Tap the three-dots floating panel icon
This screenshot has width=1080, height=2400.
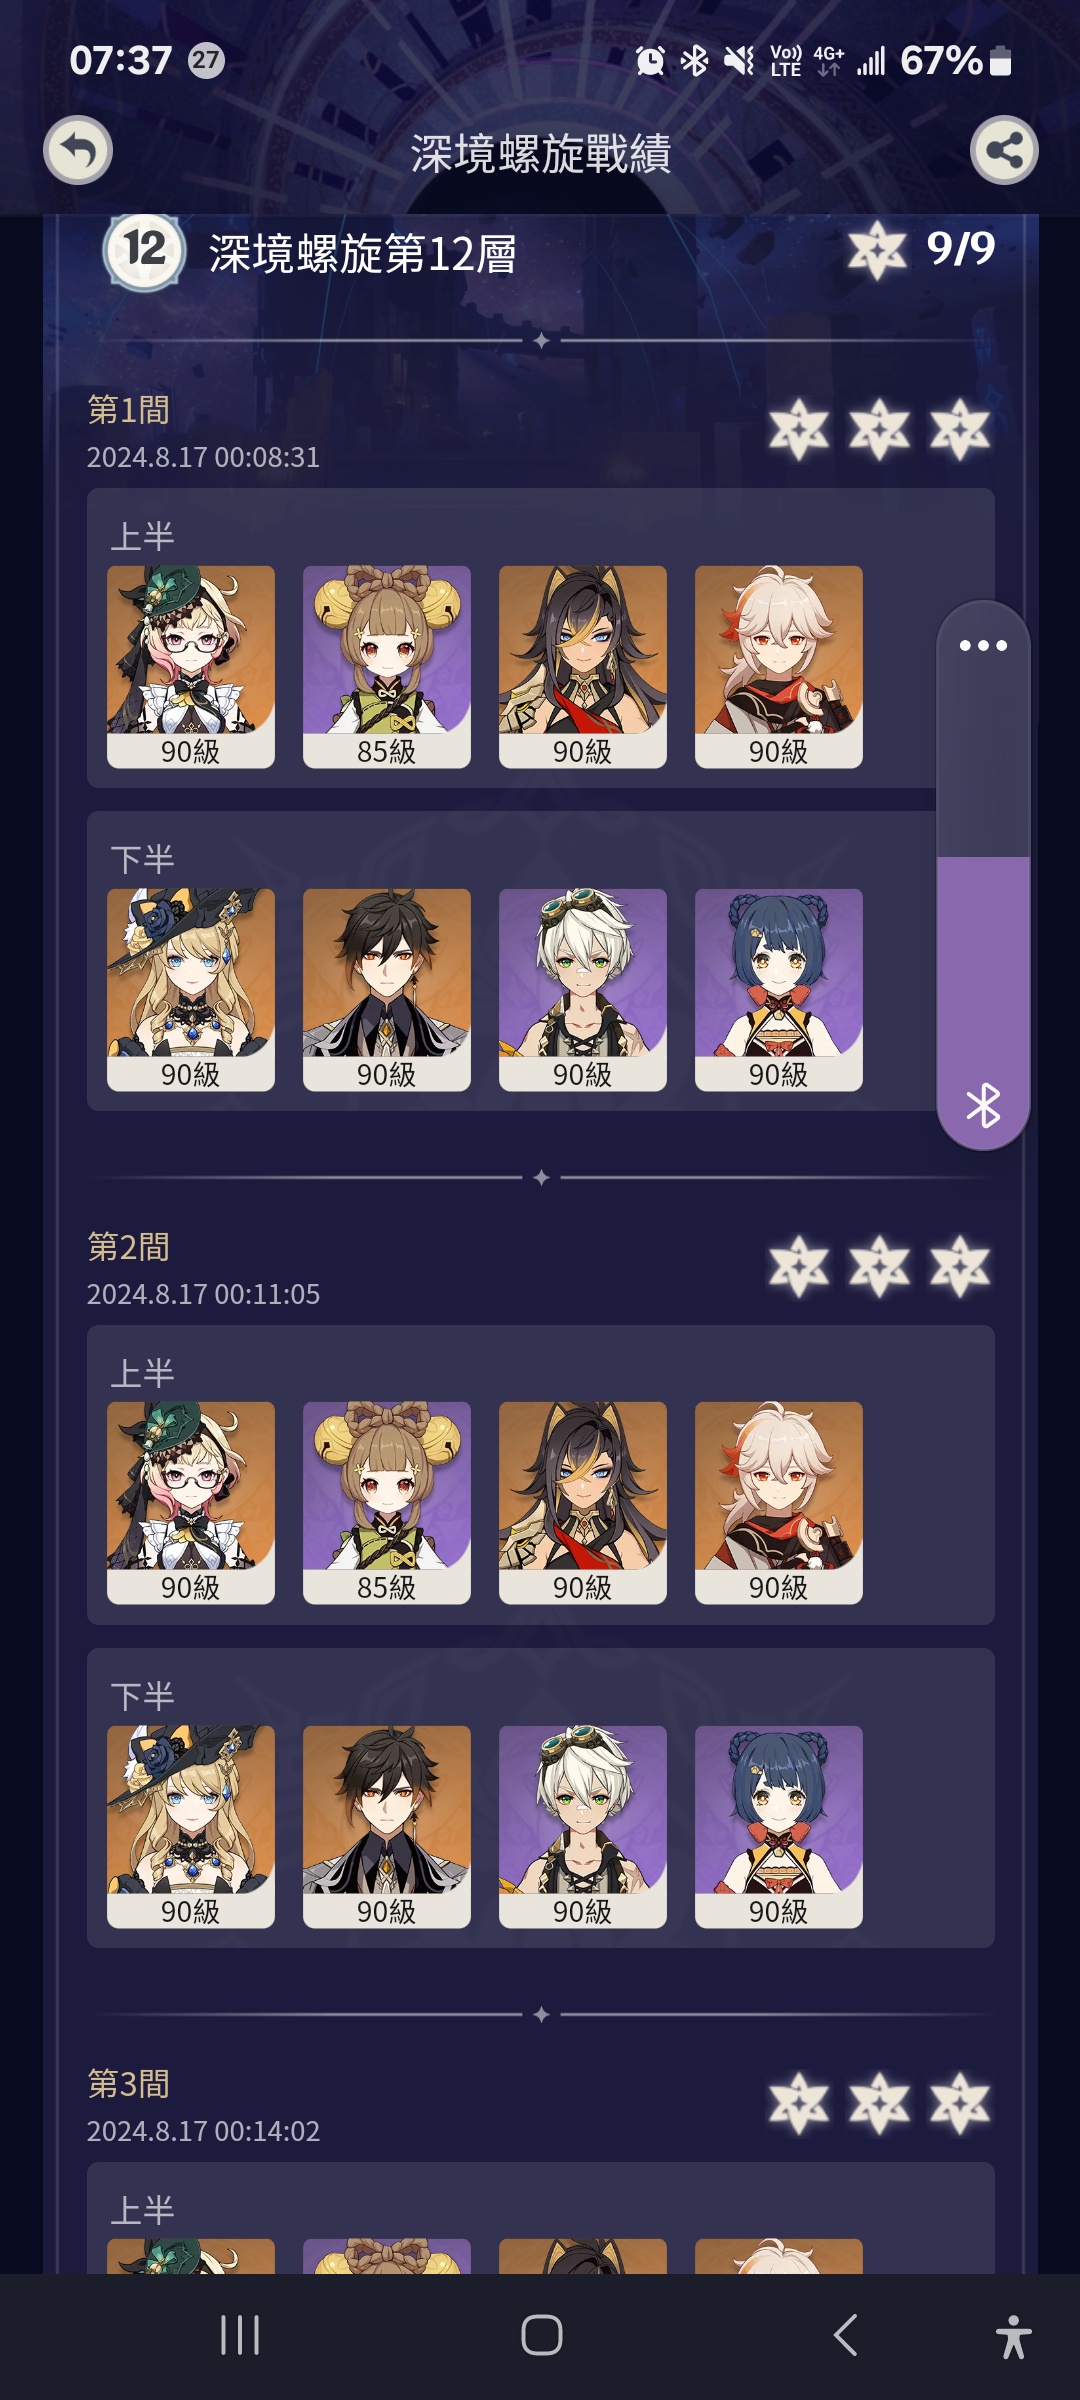pos(983,645)
